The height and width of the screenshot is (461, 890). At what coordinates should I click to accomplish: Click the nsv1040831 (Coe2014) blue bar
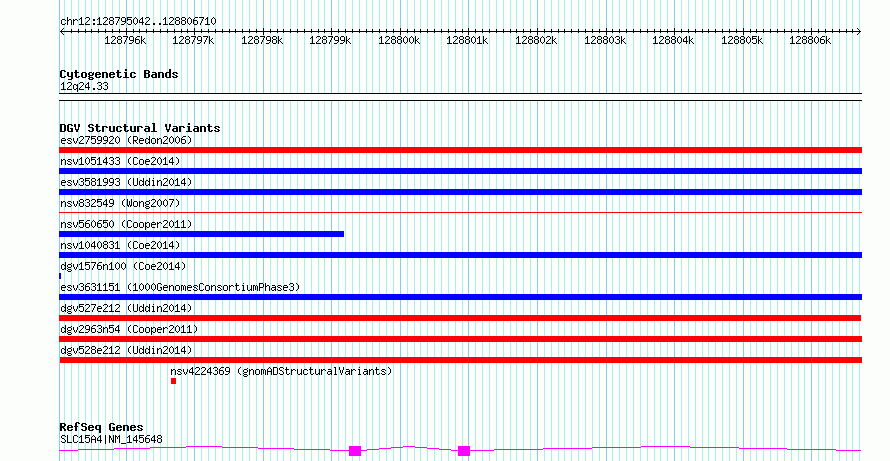(x=460, y=255)
